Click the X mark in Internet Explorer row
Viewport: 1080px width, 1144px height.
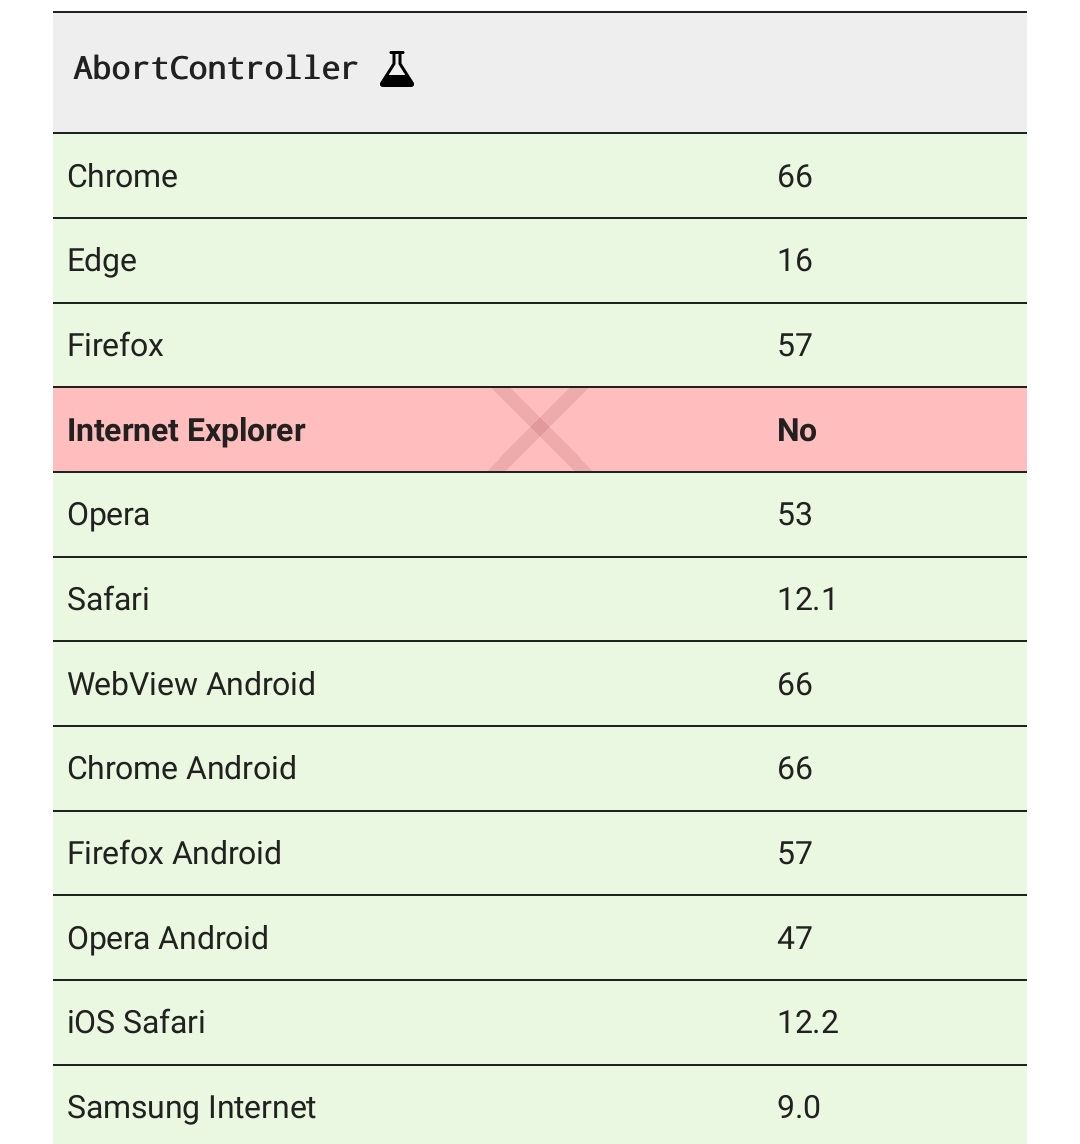tap(540, 430)
